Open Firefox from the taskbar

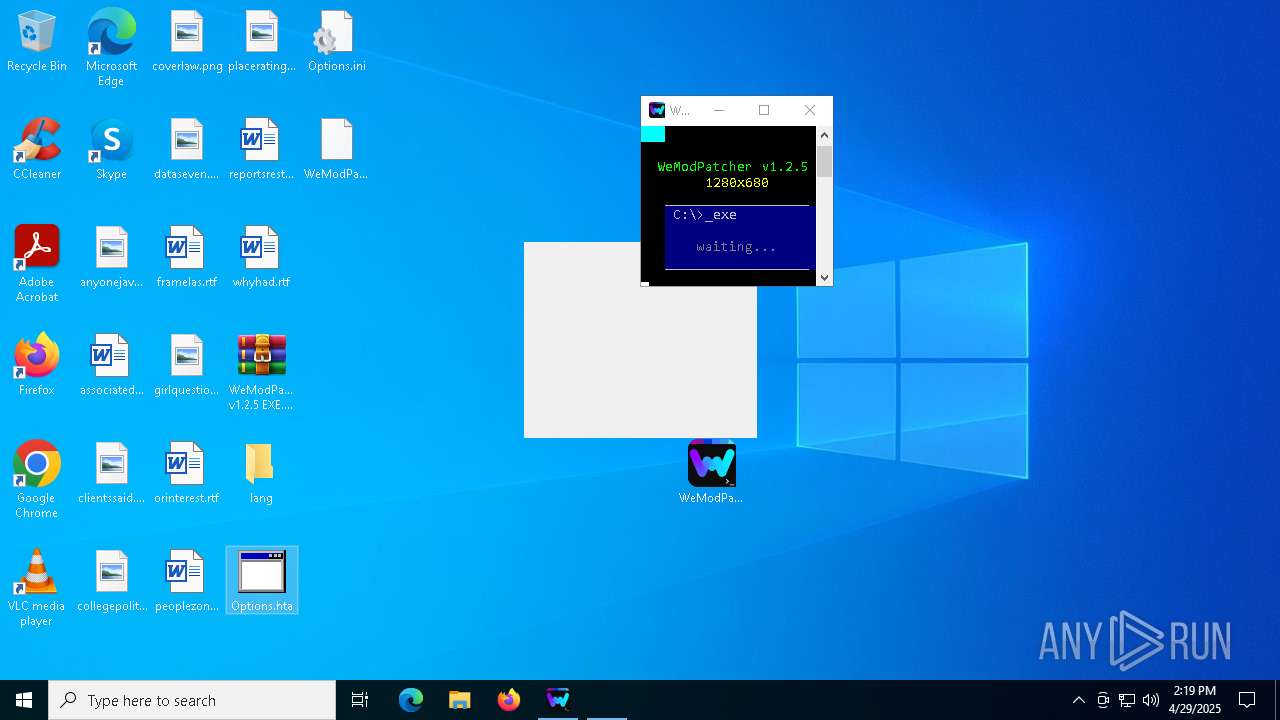(x=508, y=700)
